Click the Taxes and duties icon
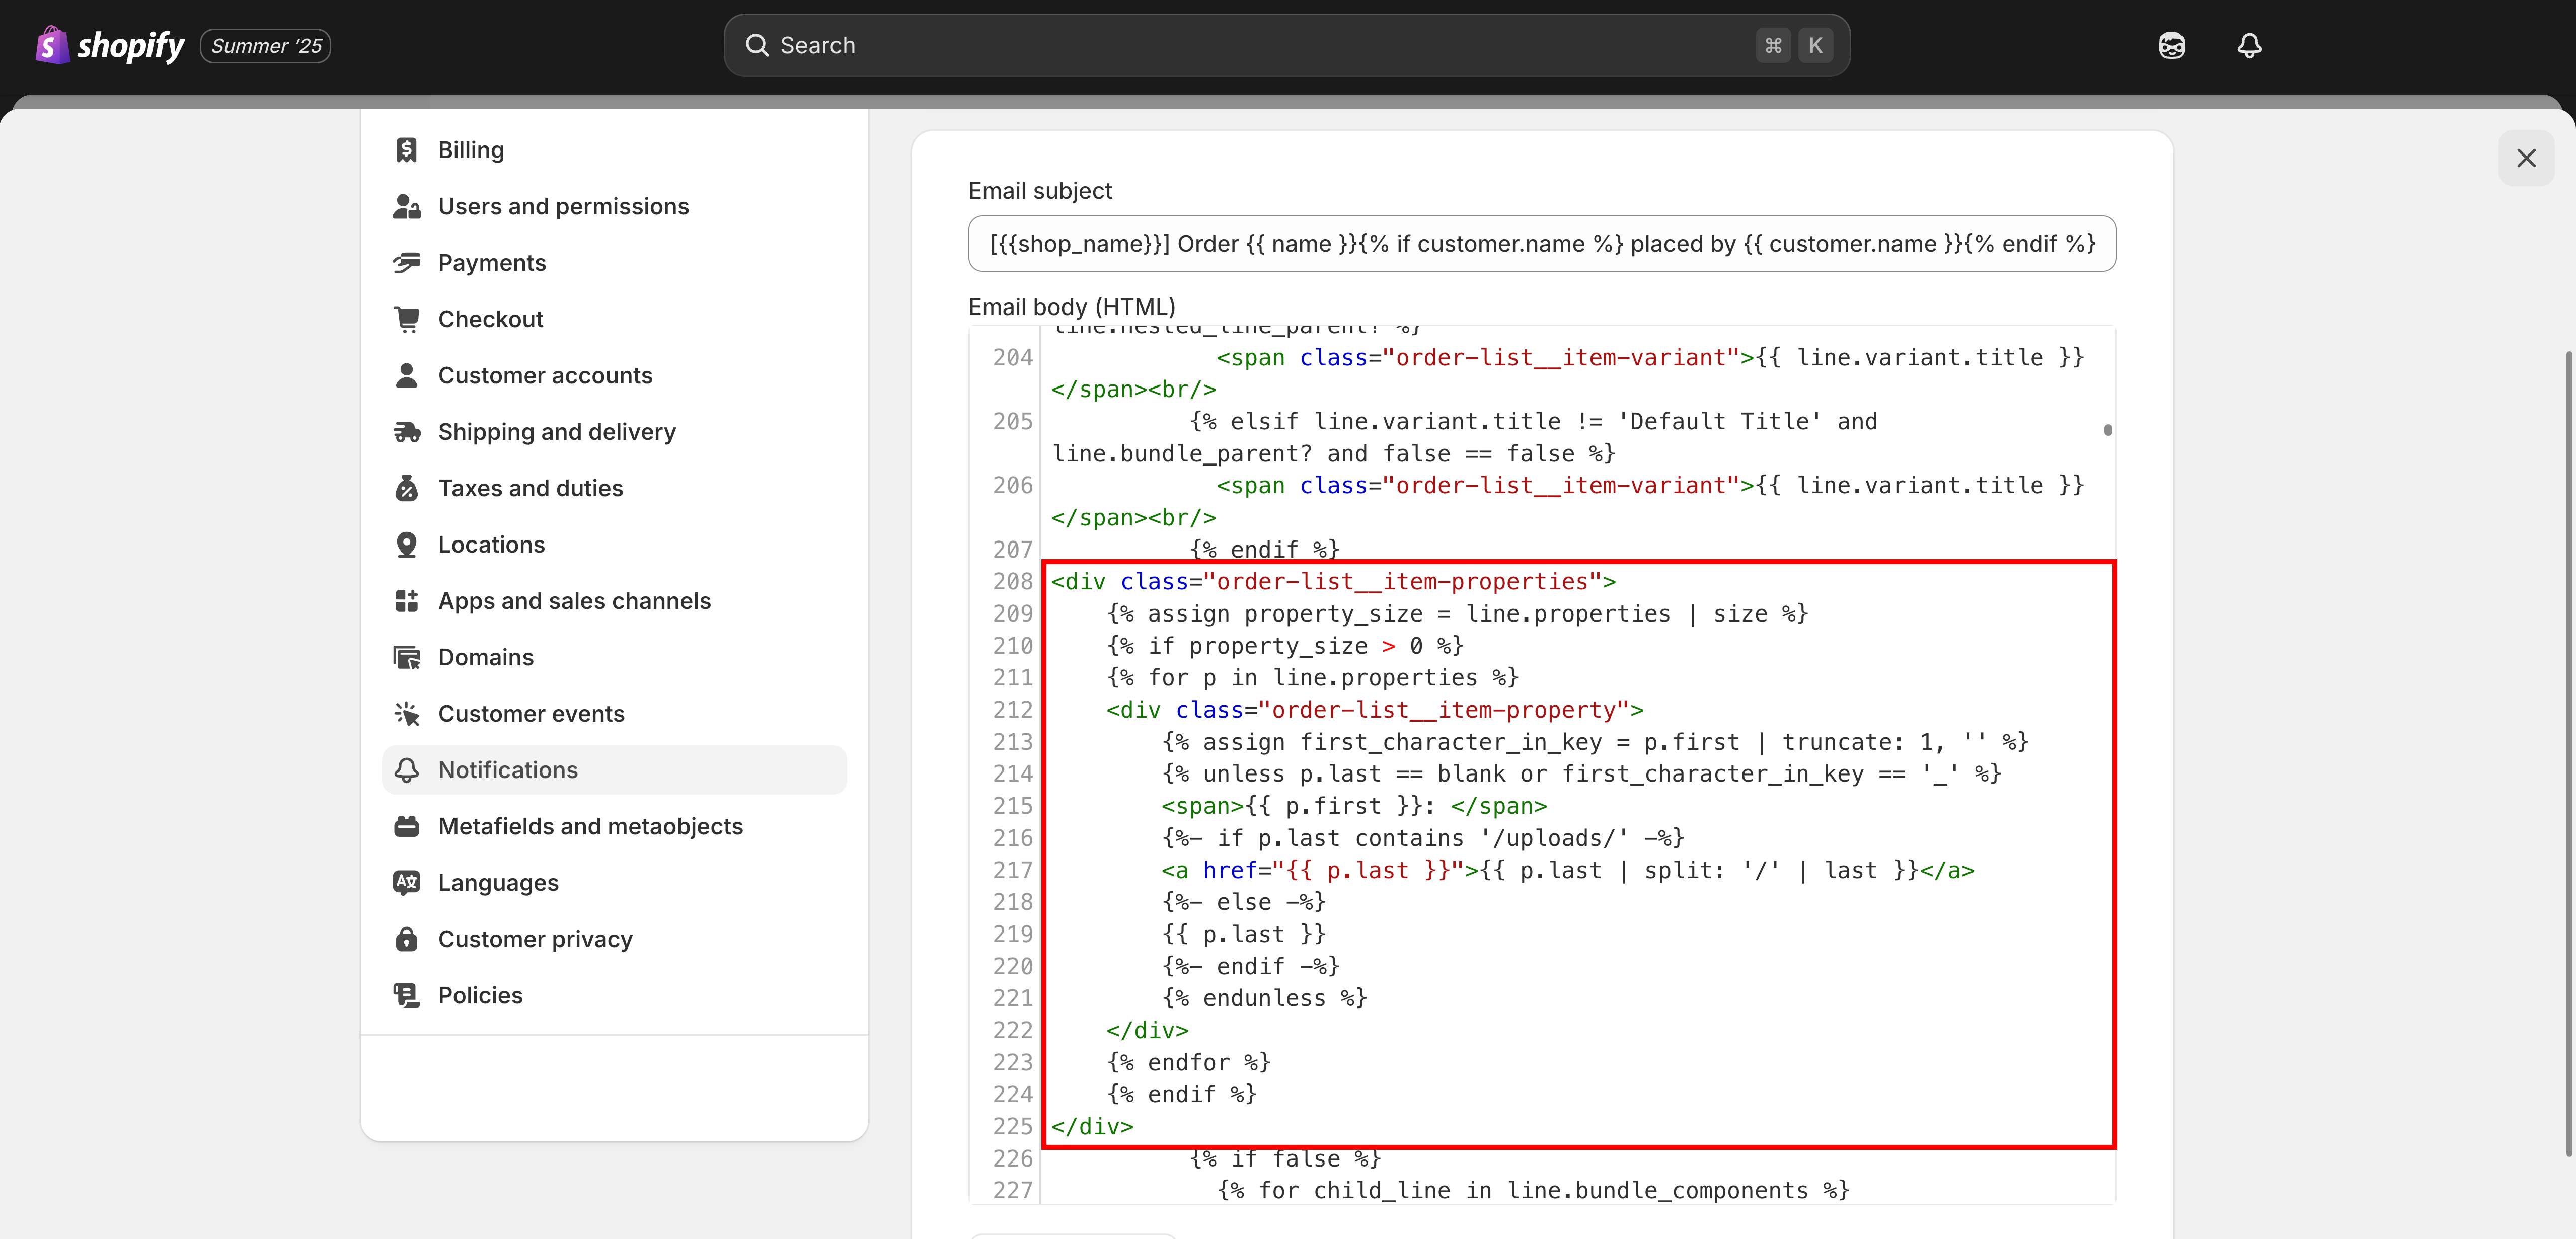The width and height of the screenshot is (2576, 1239). point(406,488)
